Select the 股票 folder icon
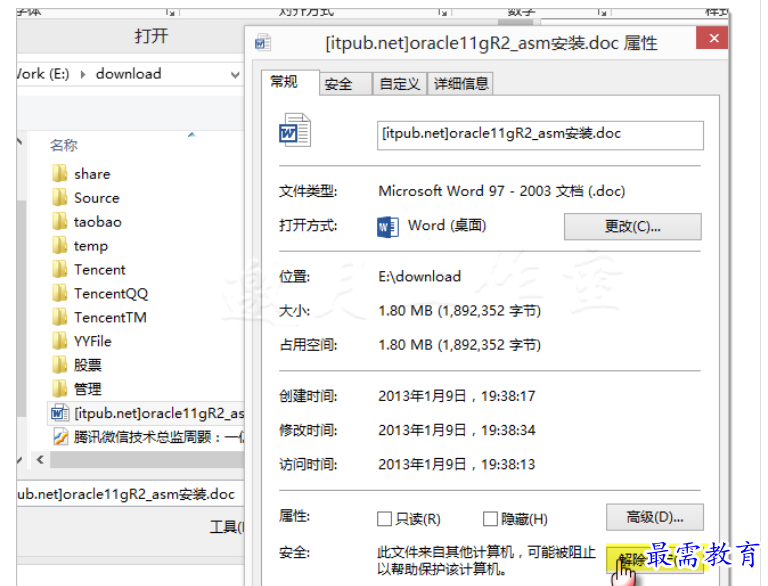 60,365
